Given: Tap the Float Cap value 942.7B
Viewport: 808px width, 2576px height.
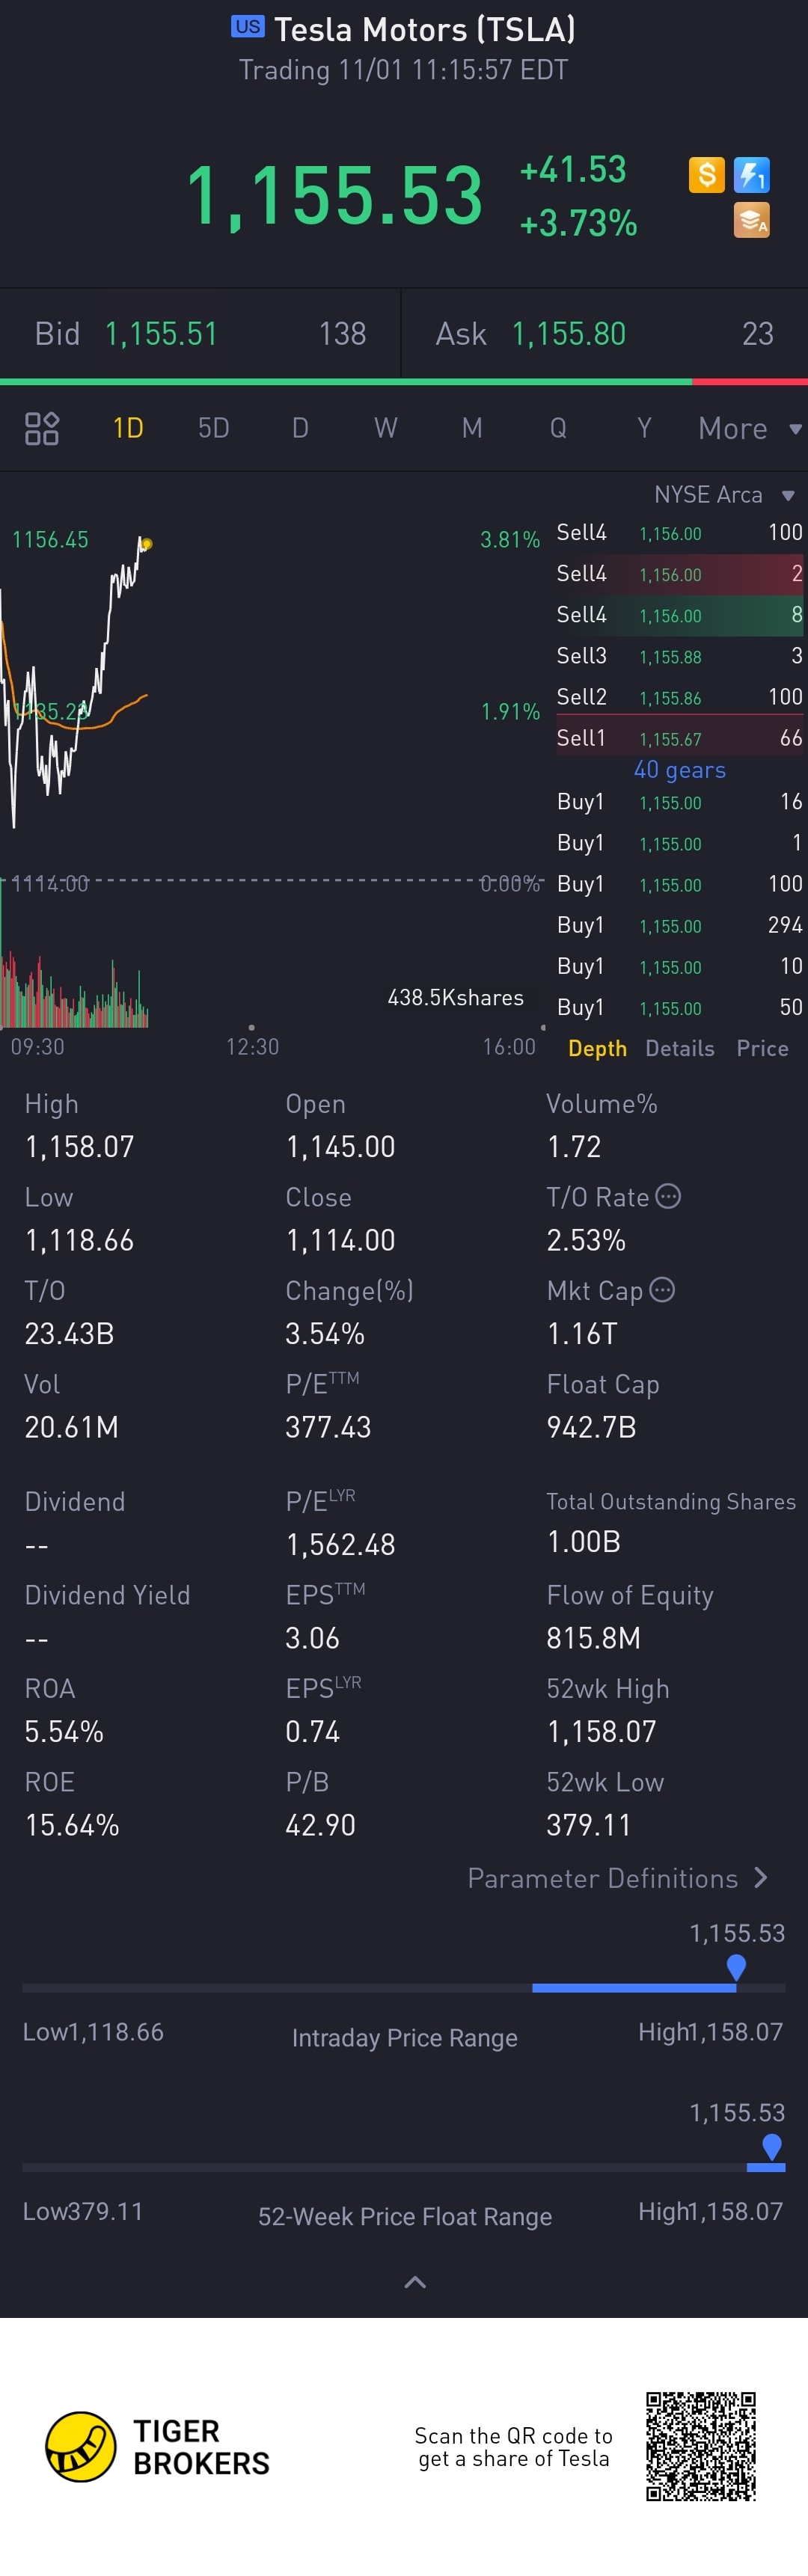Looking at the screenshot, I should (x=591, y=1428).
